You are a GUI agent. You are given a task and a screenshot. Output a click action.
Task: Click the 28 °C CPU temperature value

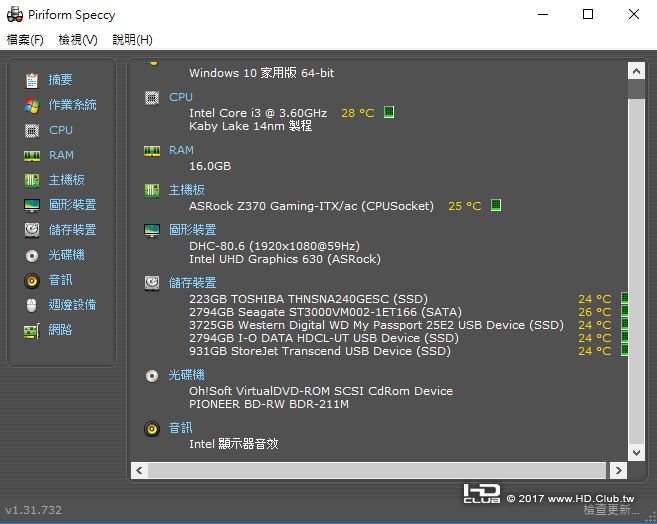(x=357, y=113)
